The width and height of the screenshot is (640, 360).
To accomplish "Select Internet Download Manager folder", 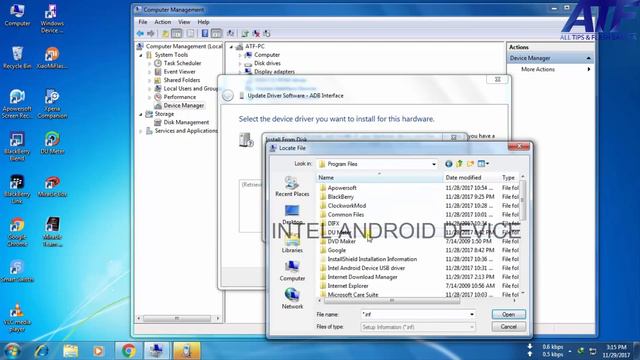I will [x=362, y=277].
